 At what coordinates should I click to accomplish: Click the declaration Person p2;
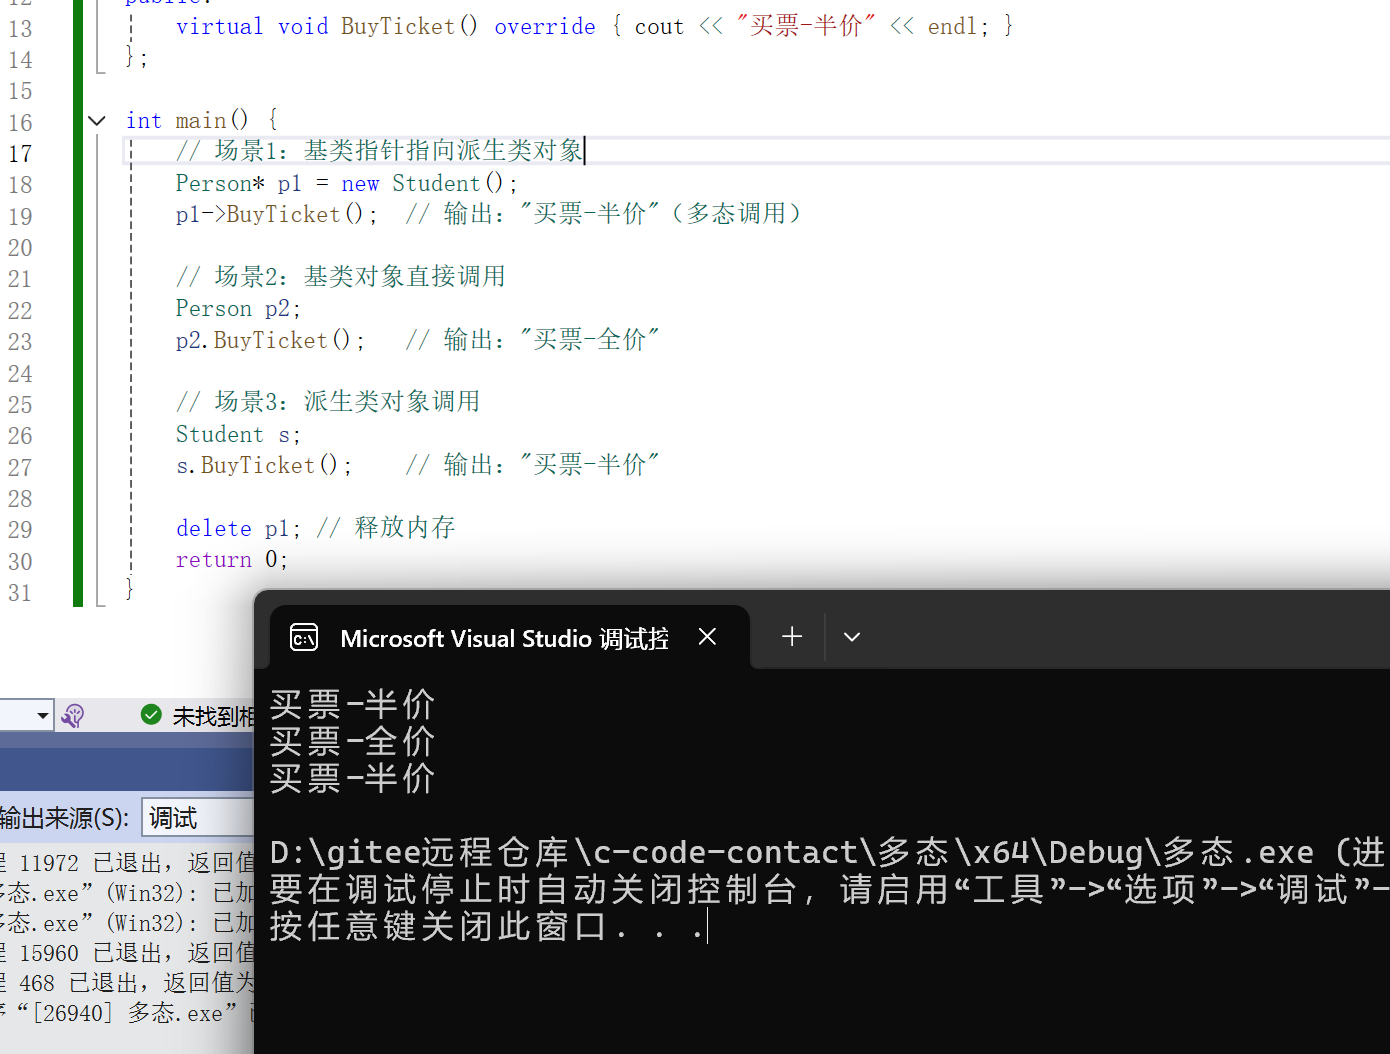click(x=238, y=308)
